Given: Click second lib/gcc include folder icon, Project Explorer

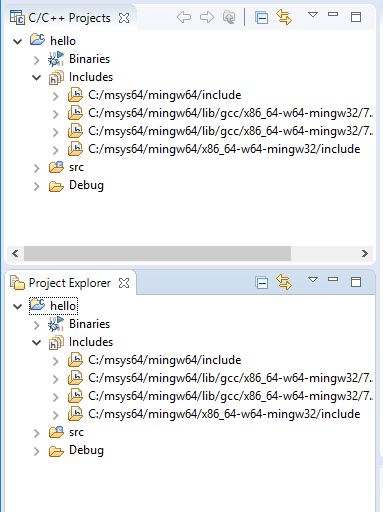Looking at the screenshot, I should coord(75,396).
